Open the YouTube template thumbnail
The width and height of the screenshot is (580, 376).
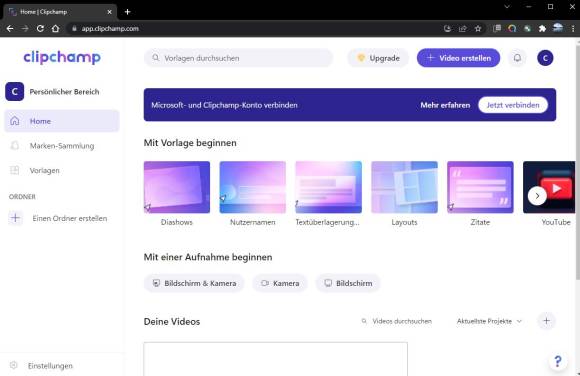tap(549, 187)
